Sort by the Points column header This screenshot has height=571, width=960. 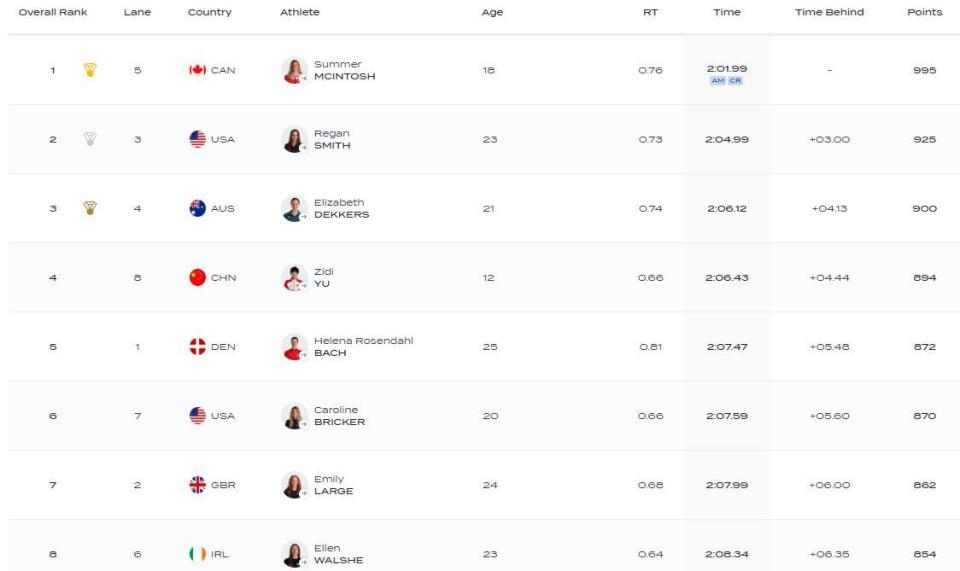point(924,12)
